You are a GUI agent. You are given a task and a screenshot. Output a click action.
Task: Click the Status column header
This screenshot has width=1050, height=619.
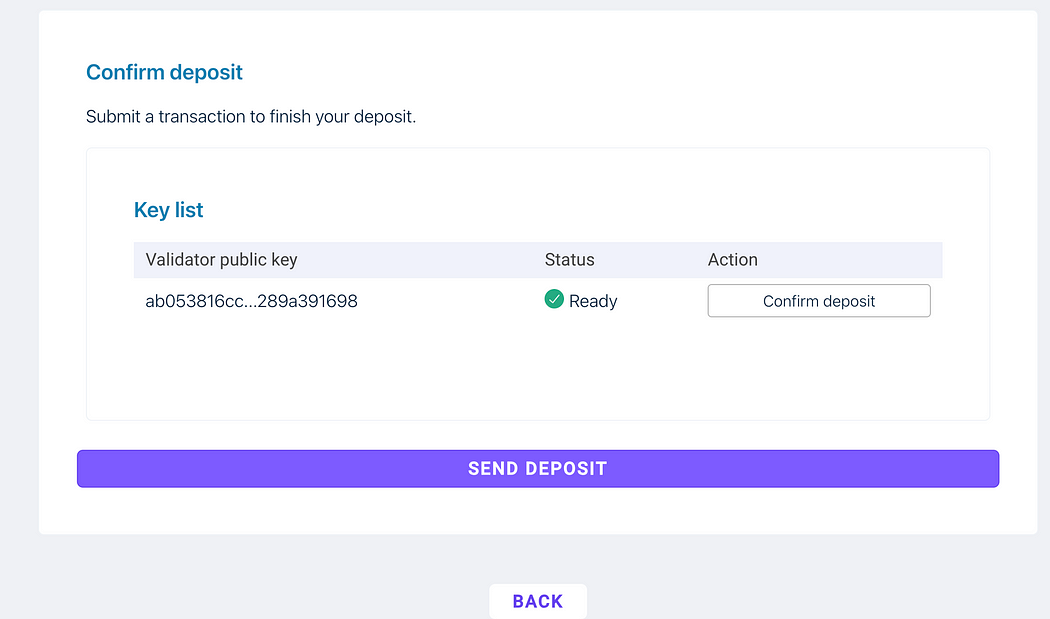[569, 260]
